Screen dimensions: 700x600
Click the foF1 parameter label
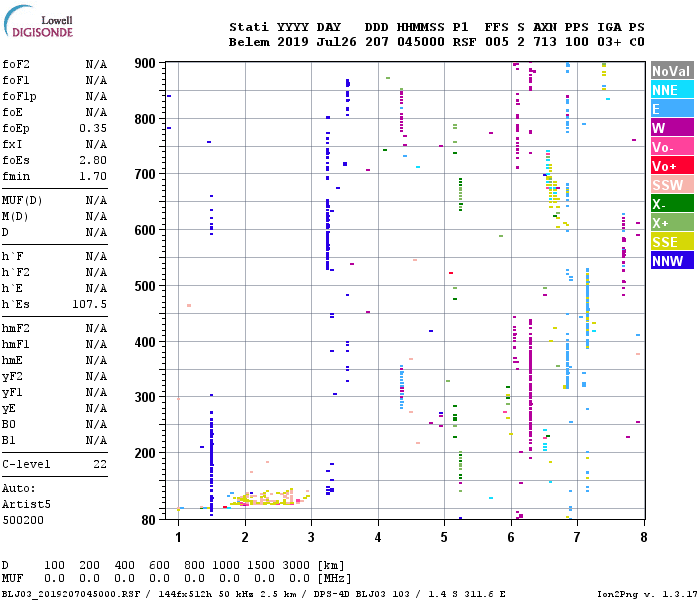click(x=16, y=80)
